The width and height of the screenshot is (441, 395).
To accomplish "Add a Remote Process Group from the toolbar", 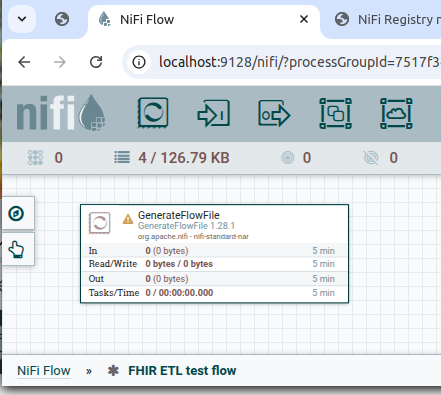I will [396, 113].
